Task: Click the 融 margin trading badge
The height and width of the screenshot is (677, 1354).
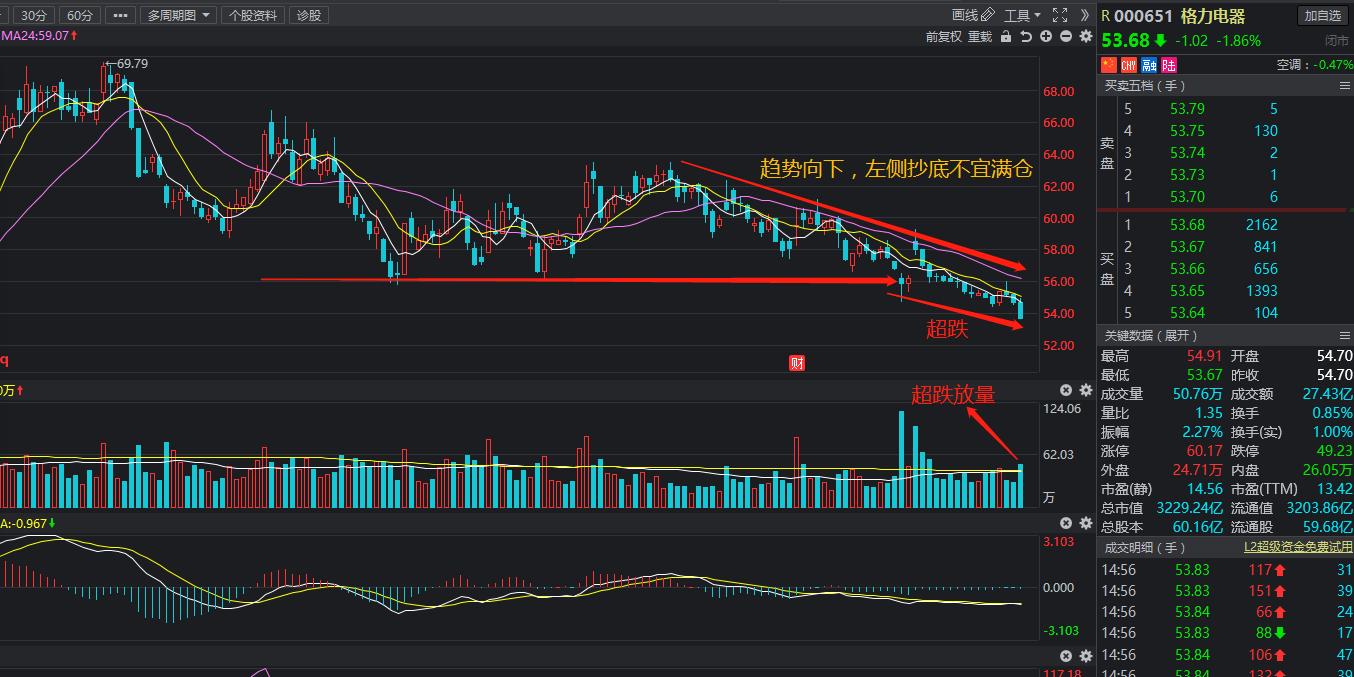Action: (x=1148, y=64)
